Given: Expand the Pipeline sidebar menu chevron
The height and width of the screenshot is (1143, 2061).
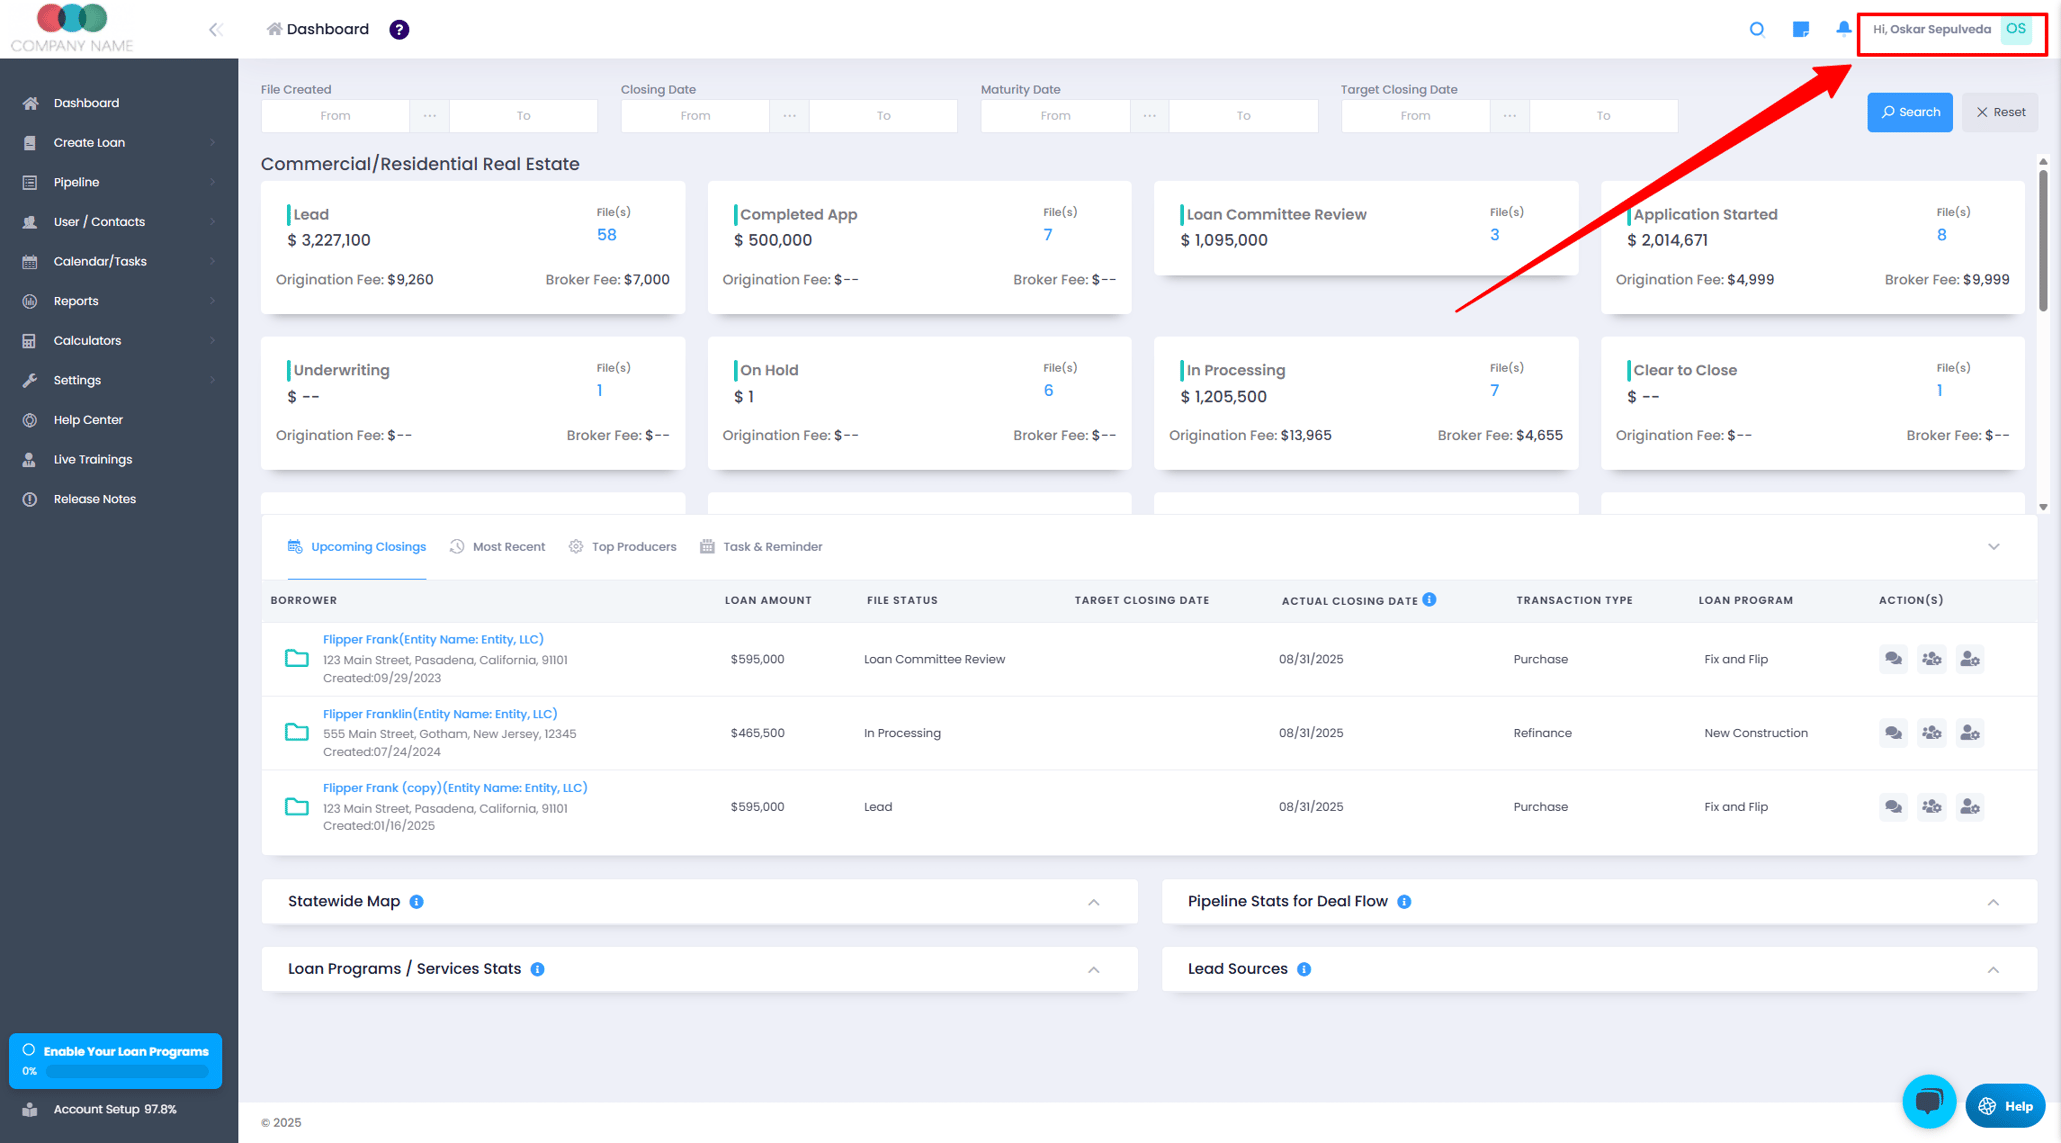Looking at the screenshot, I should tap(213, 182).
